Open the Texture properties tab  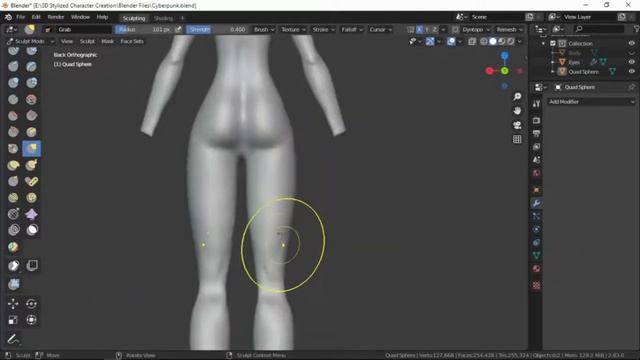point(536,285)
